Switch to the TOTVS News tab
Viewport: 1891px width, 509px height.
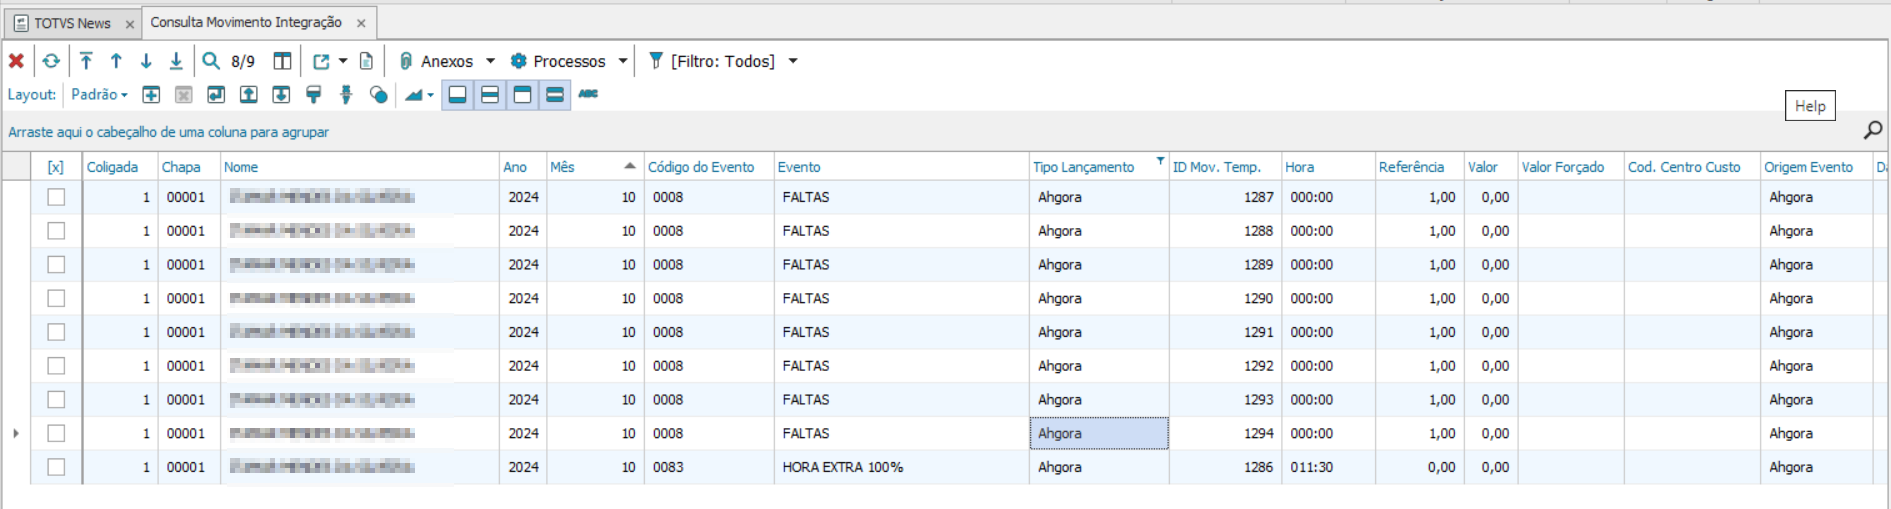pos(72,23)
